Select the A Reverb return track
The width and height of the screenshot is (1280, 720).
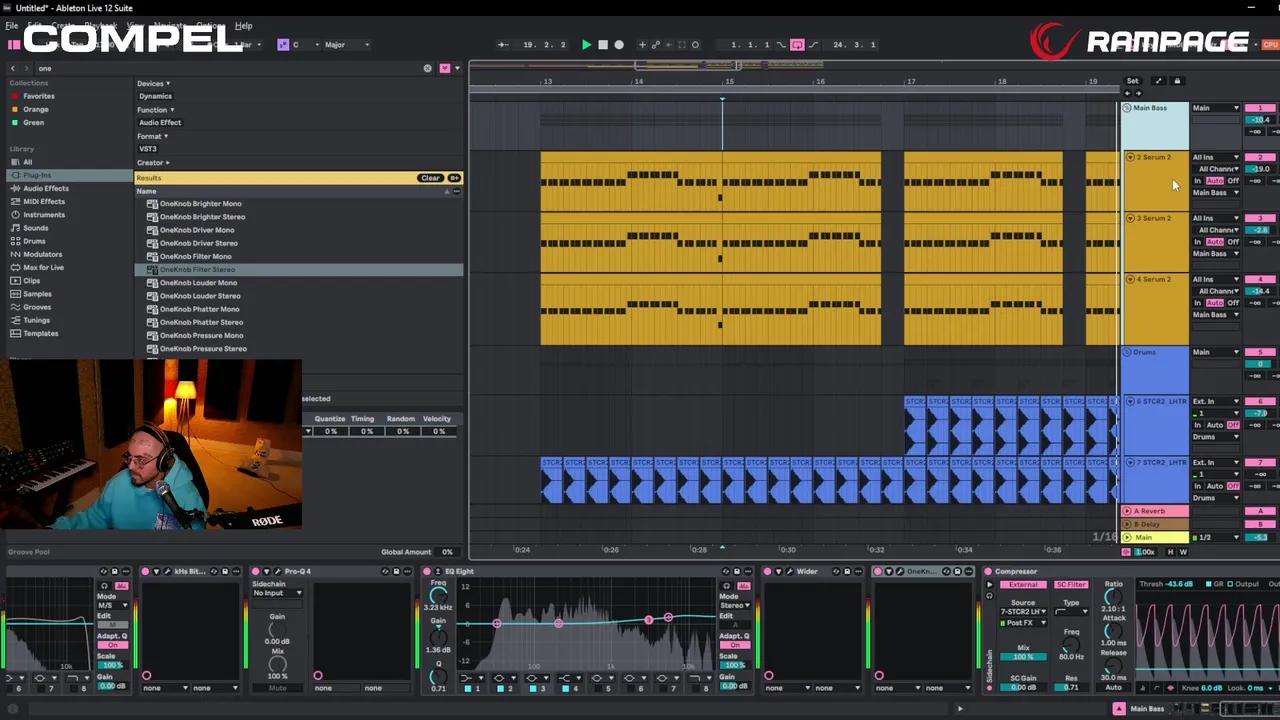(x=1155, y=511)
